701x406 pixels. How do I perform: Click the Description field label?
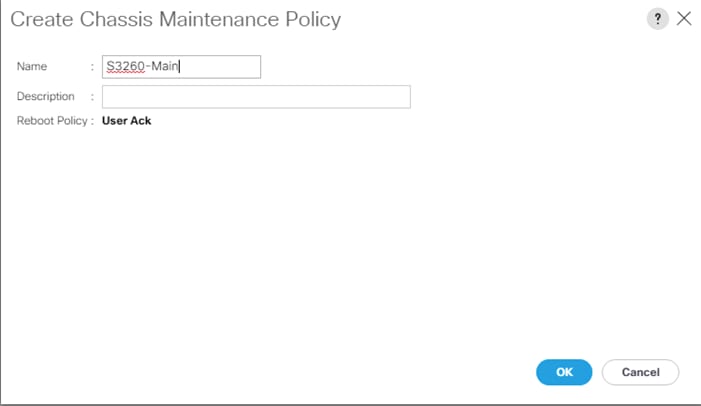[46, 96]
